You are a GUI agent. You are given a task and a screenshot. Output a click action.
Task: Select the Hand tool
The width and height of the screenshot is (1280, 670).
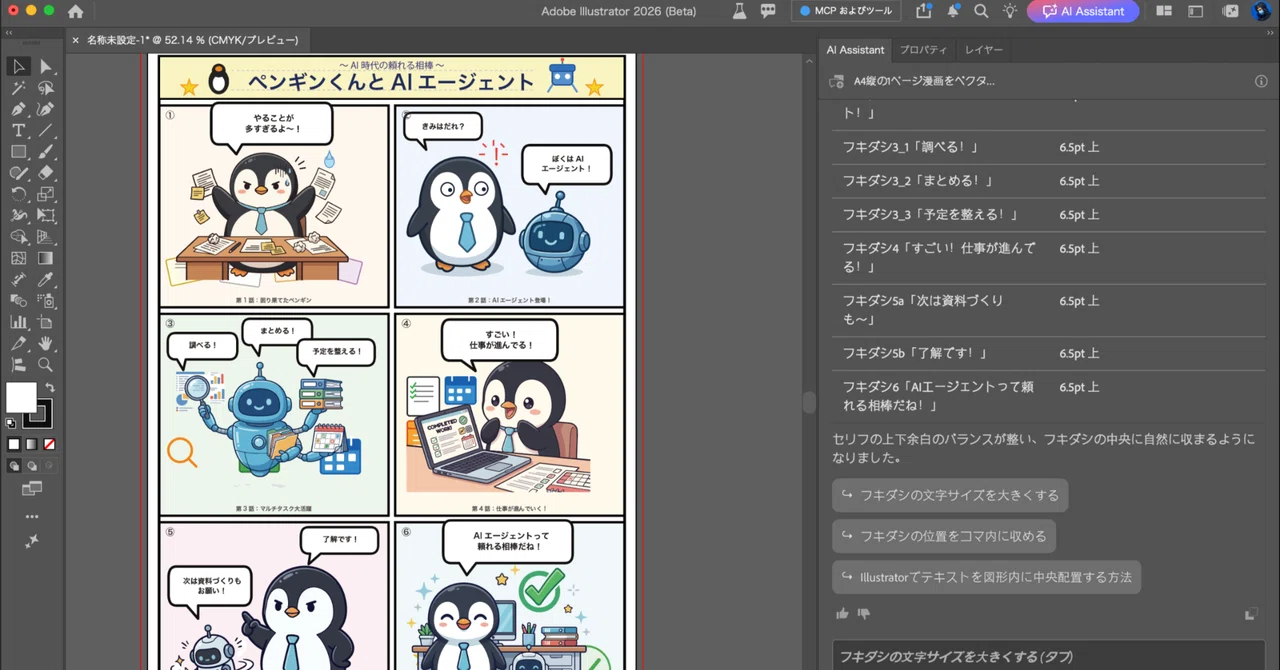(46, 343)
